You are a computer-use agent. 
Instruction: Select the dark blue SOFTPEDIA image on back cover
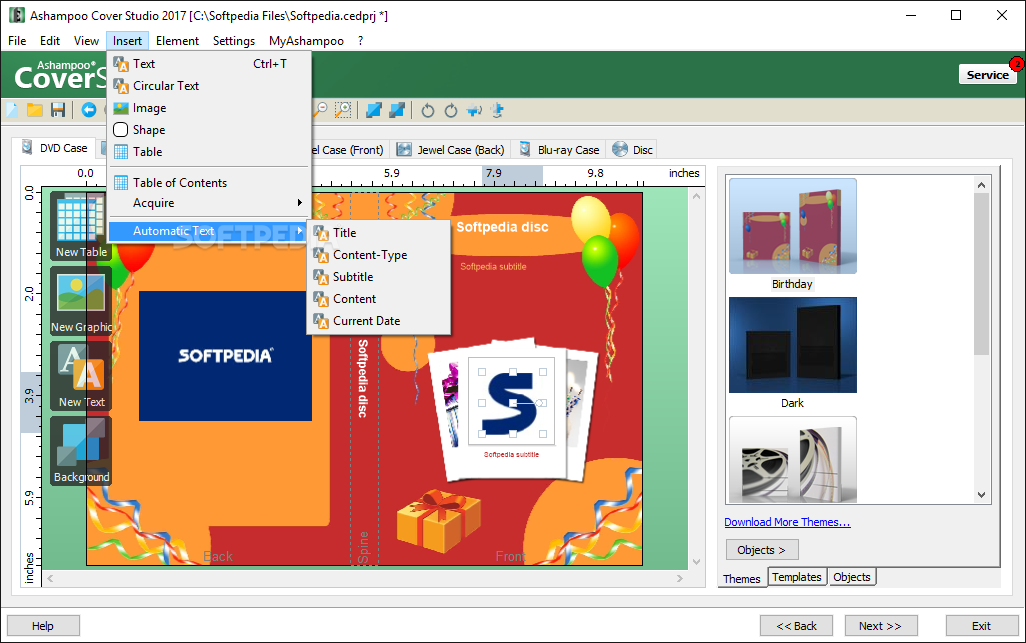coord(225,356)
